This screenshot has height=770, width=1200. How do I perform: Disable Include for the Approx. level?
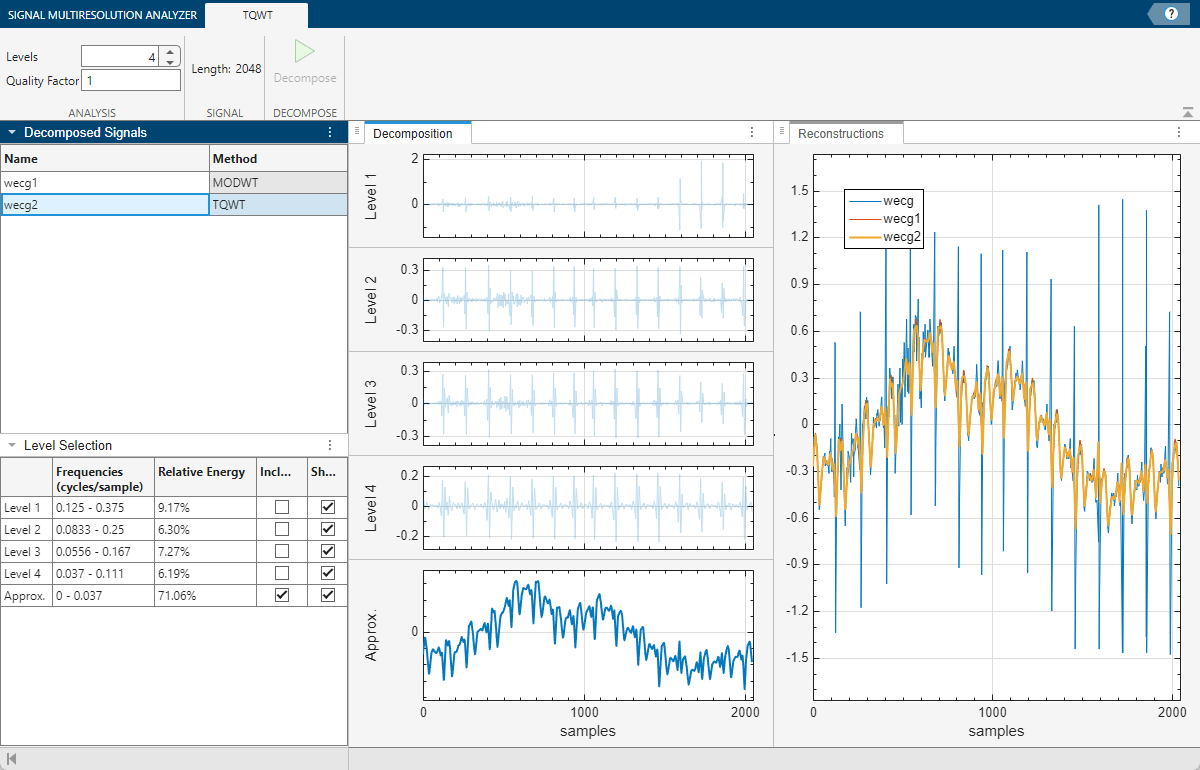tap(281, 594)
